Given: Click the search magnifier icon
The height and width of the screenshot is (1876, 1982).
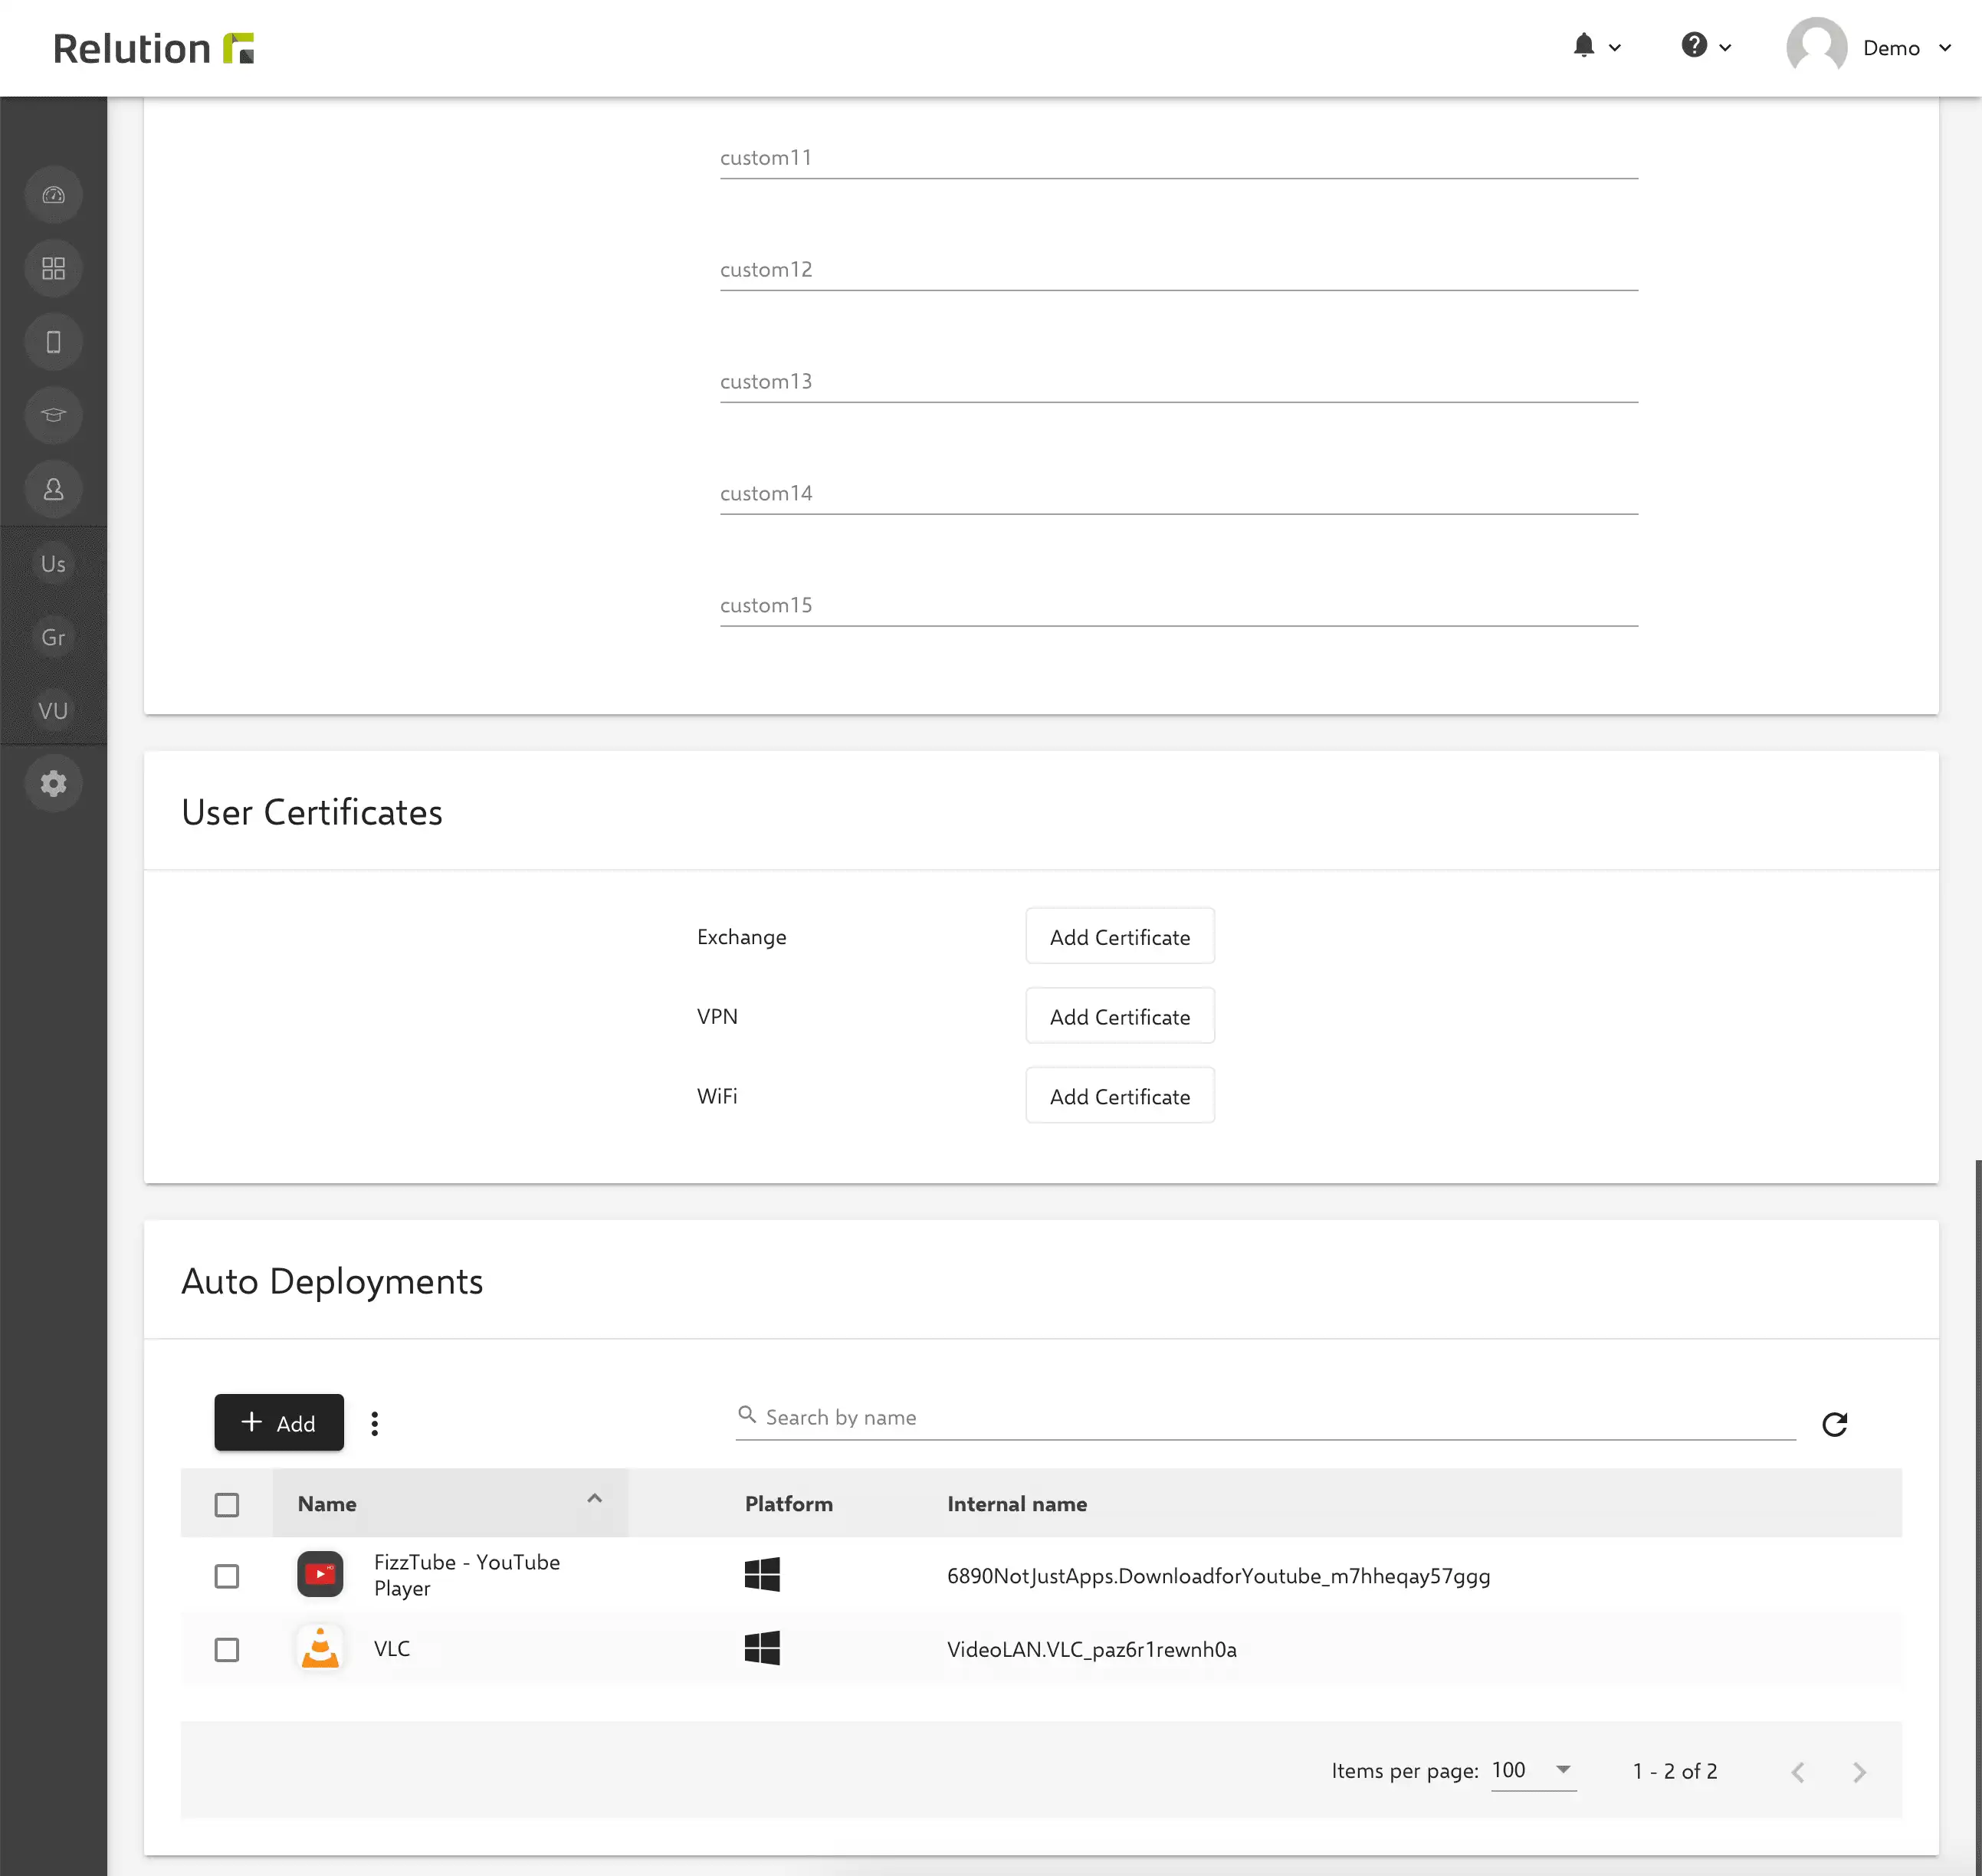Looking at the screenshot, I should 746,1415.
